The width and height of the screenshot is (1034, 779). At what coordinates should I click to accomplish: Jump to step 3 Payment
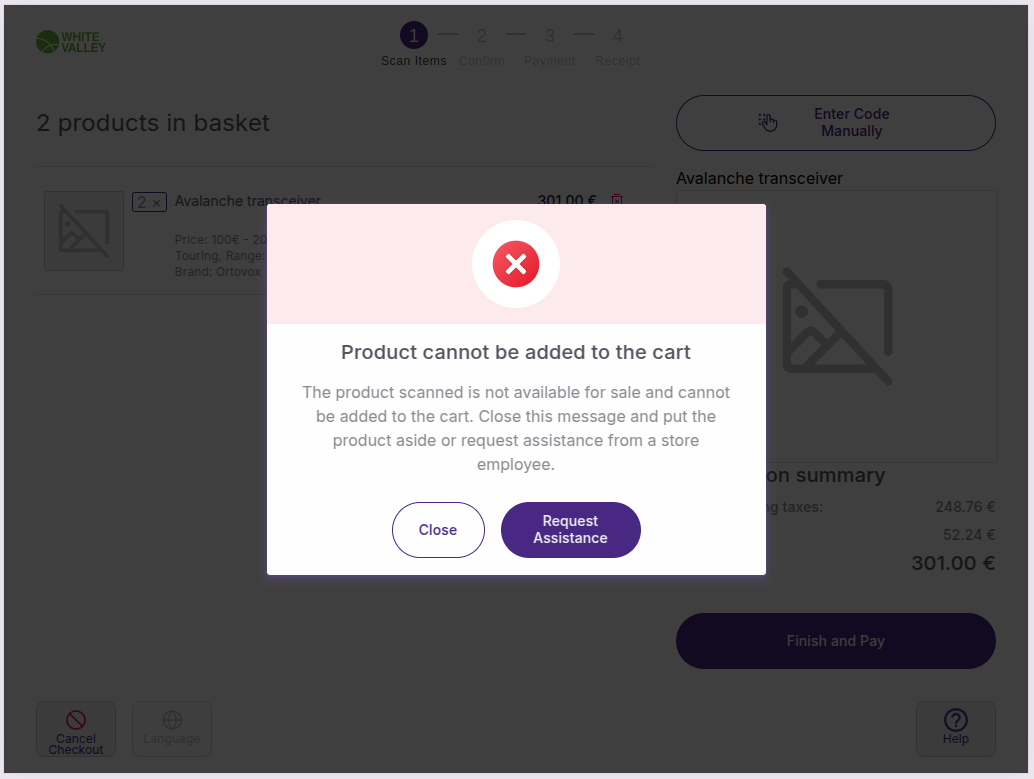[549, 37]
